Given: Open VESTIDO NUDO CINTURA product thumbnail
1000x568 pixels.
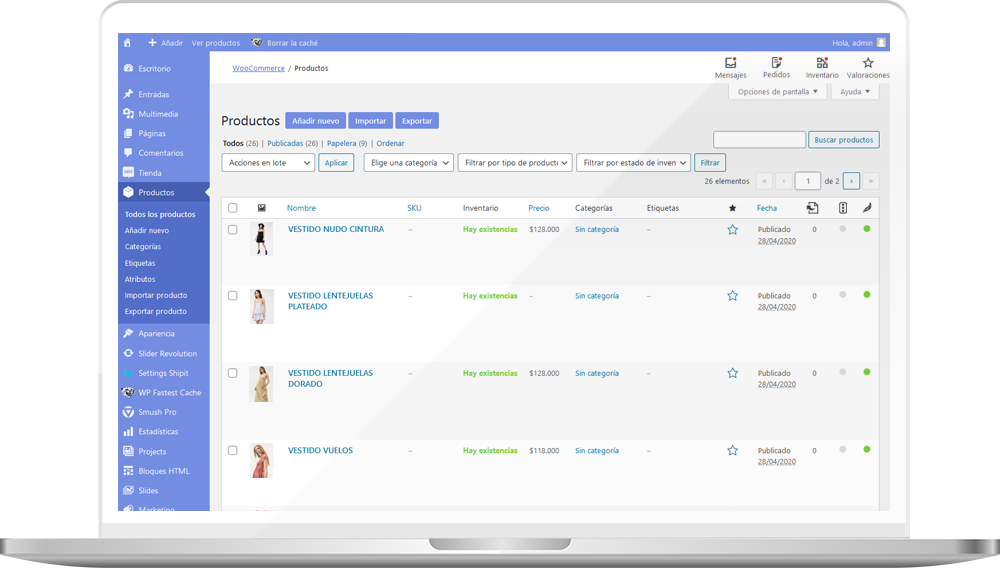Looking at the screenshot, I should (x=261, y=239).
